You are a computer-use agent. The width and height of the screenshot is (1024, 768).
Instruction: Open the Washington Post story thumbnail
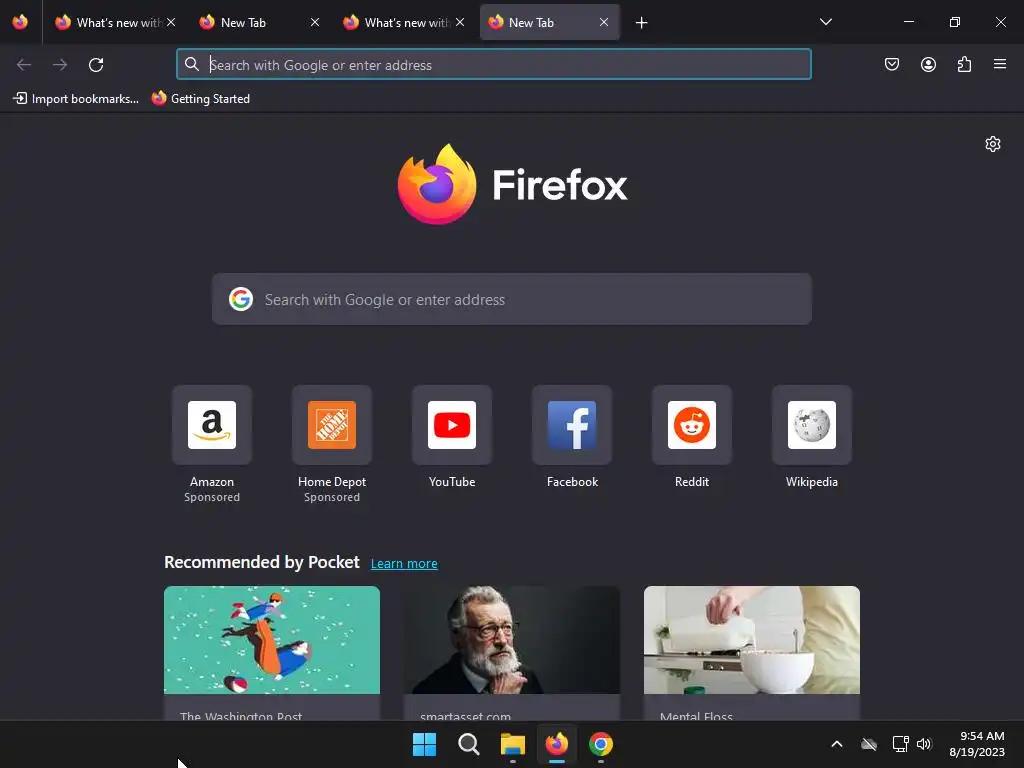[x=272, y=640]
